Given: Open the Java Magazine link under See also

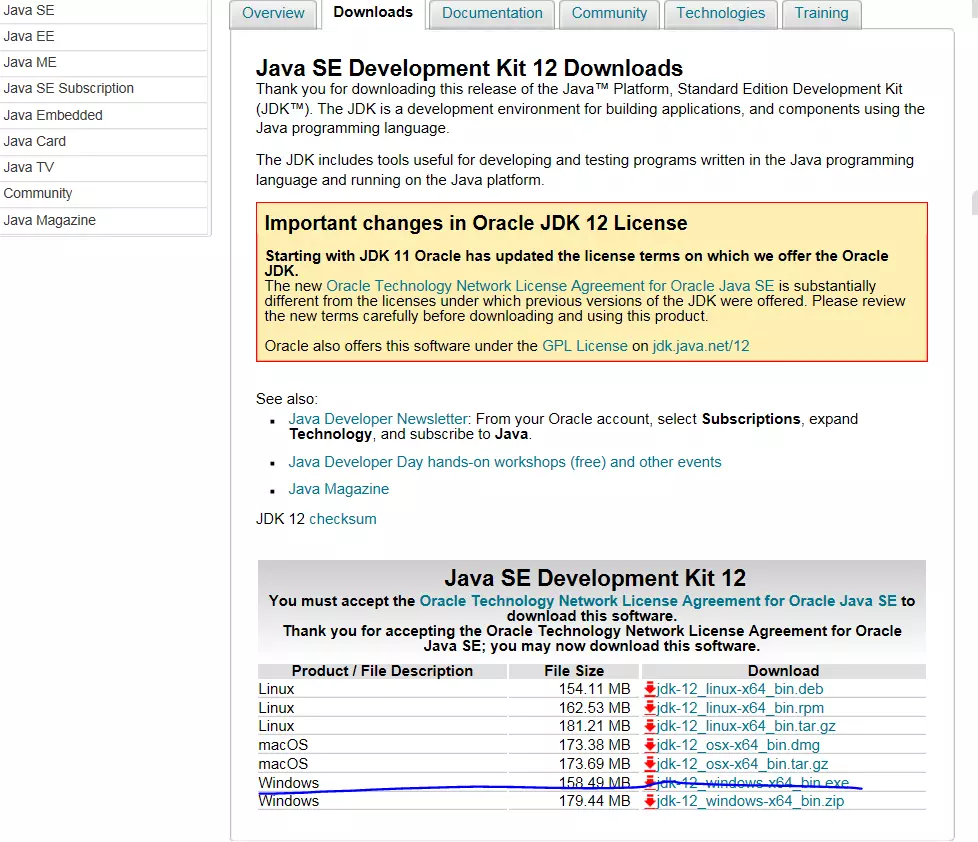Looking at the screenshot, I should 339,489.
